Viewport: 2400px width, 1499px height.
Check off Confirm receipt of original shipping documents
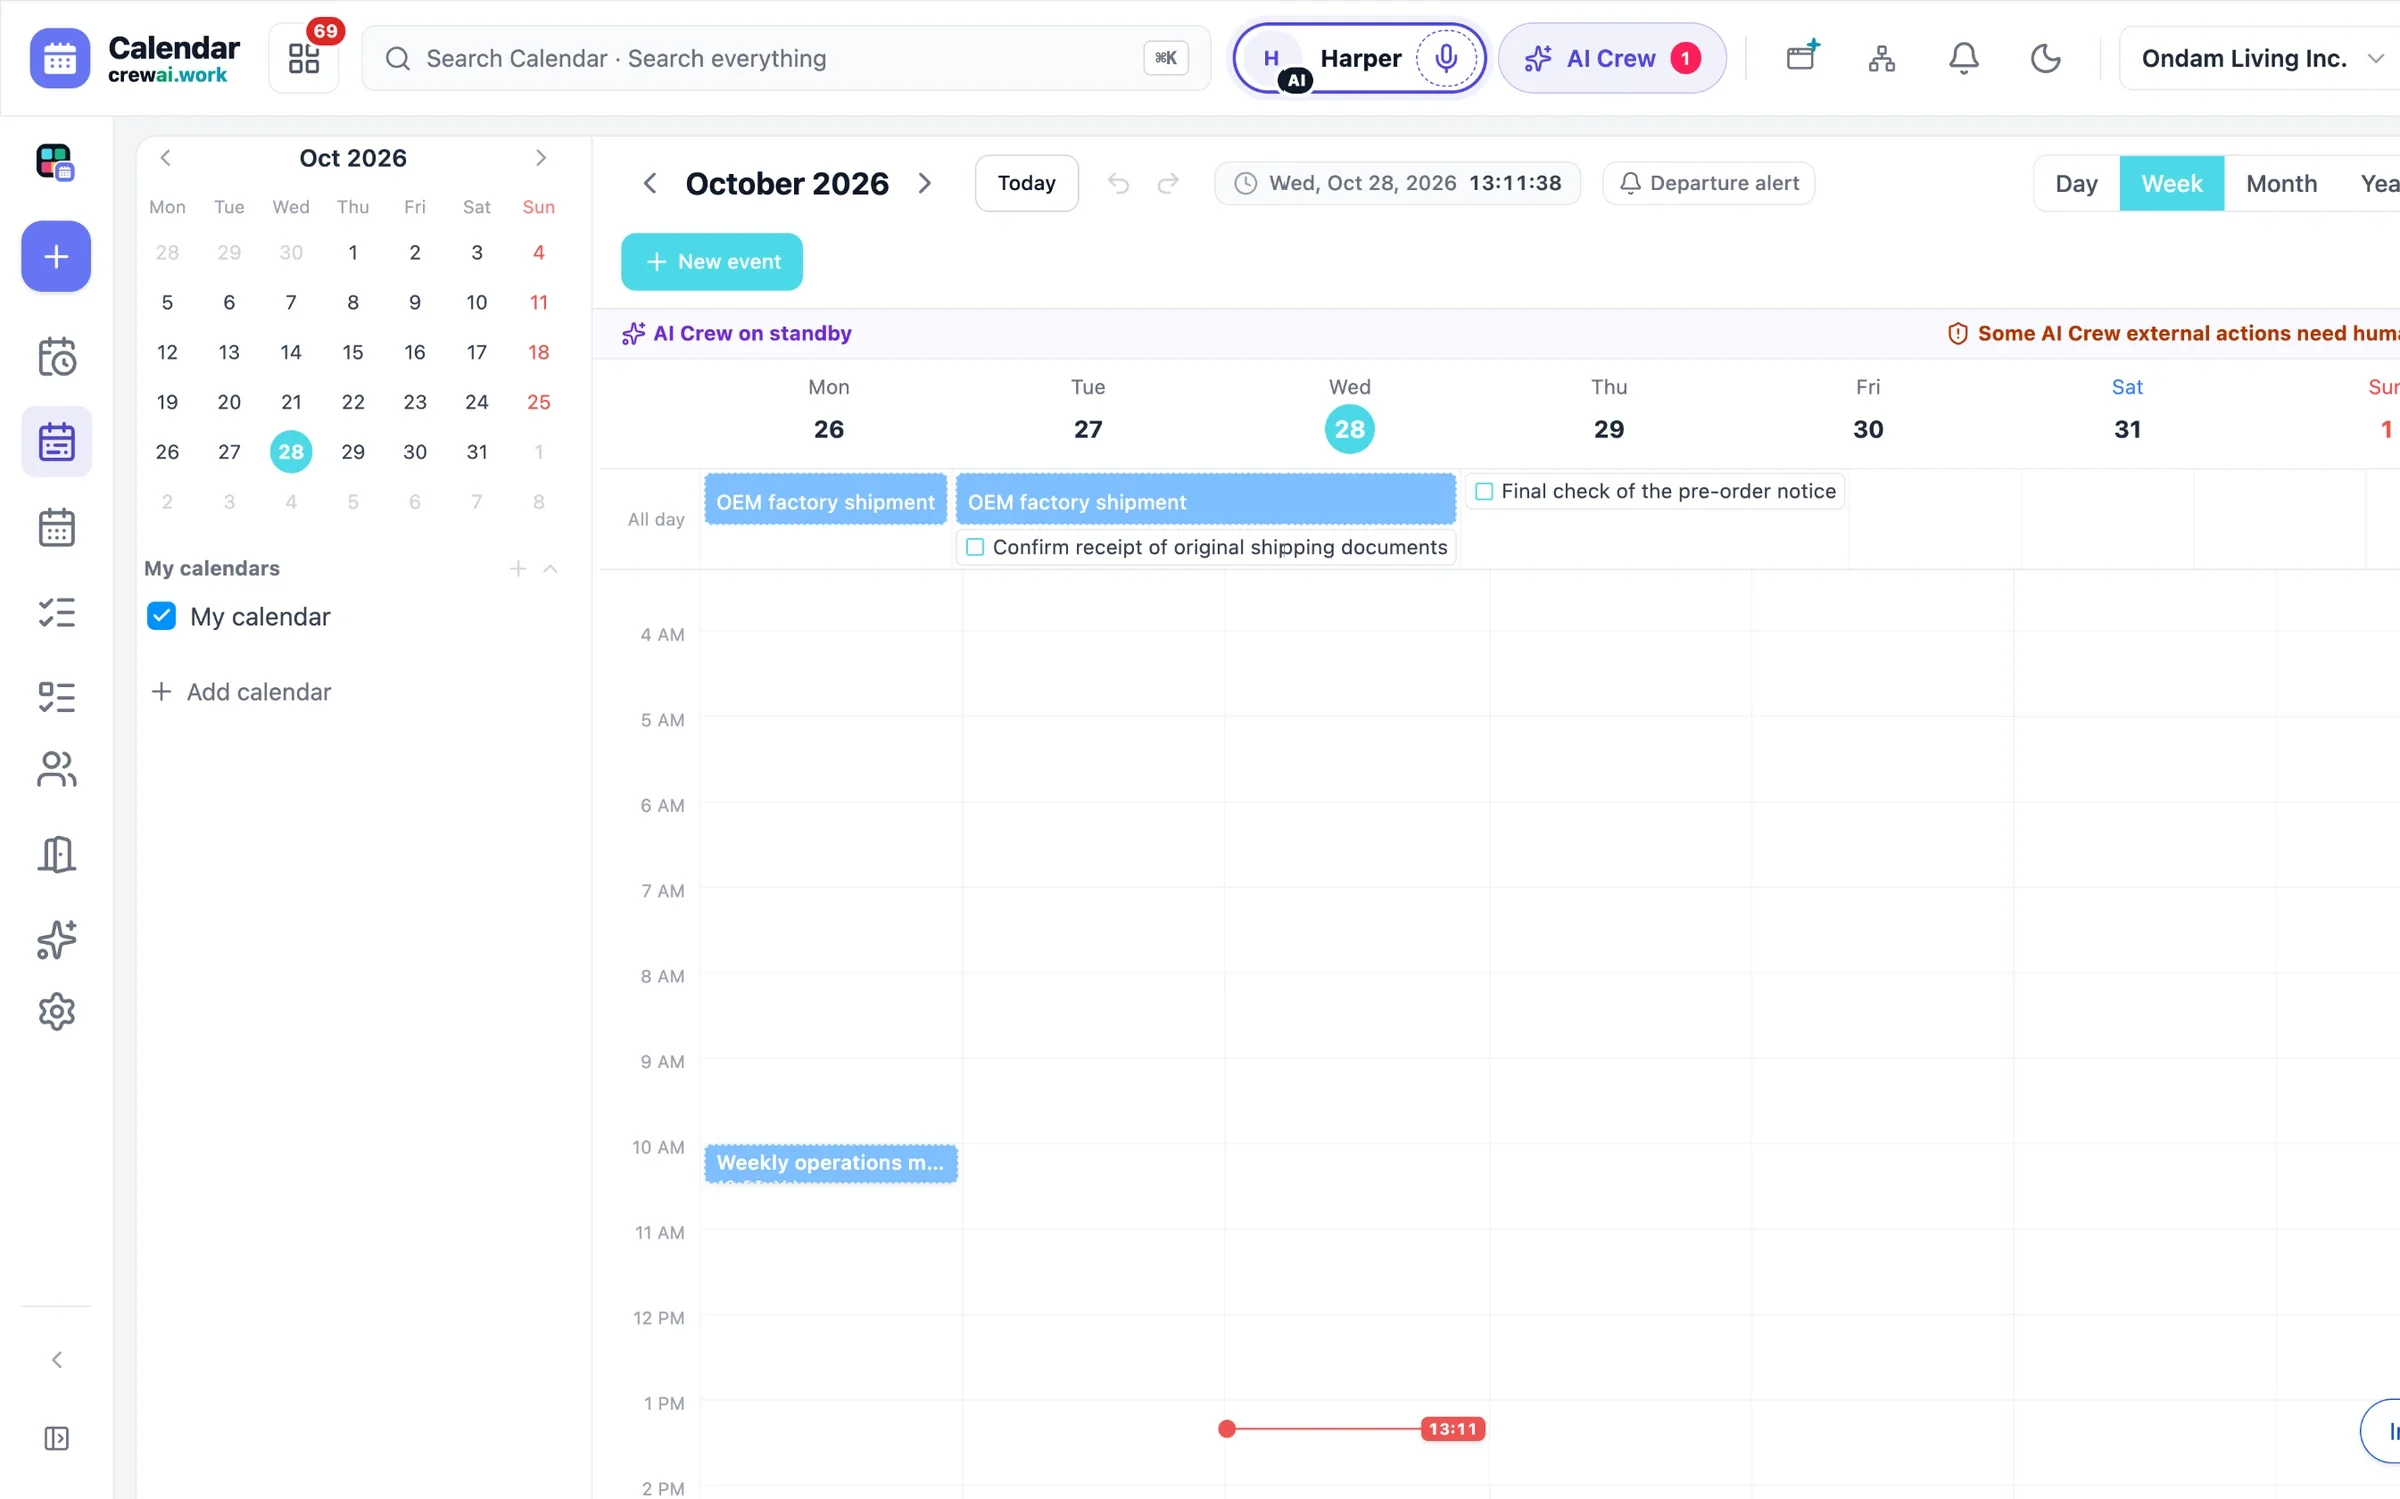975,547
